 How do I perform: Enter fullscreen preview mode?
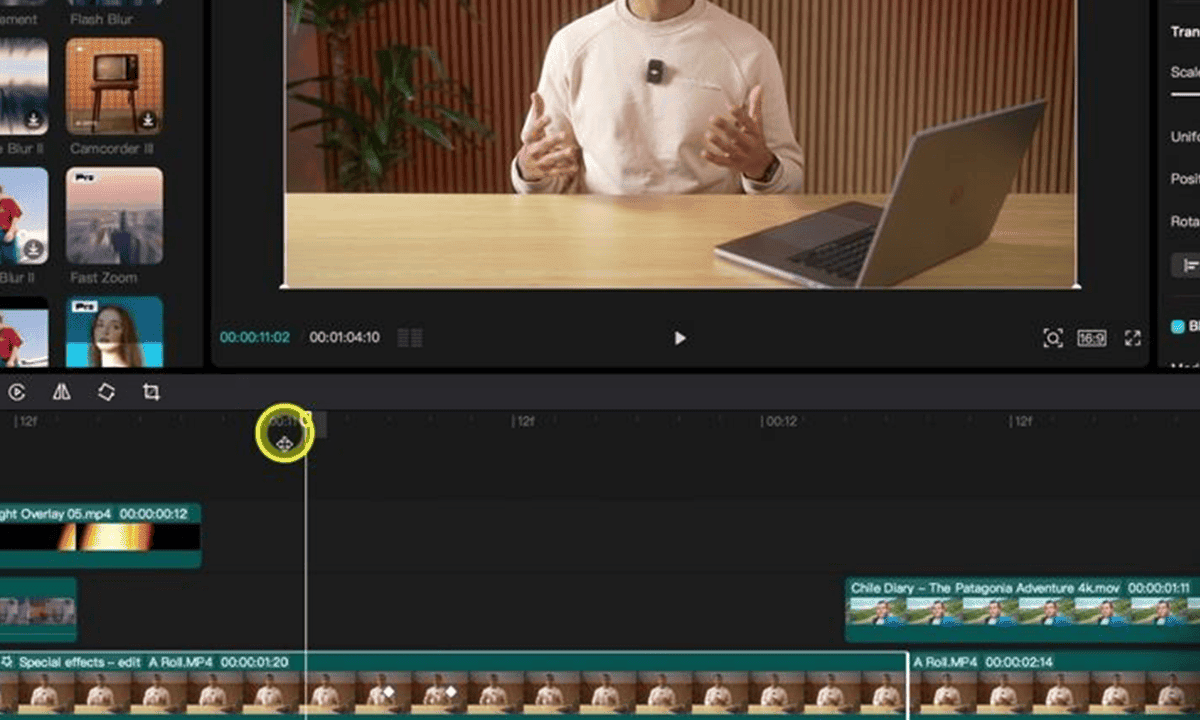pyautogui.click(x=1133, y=338)
